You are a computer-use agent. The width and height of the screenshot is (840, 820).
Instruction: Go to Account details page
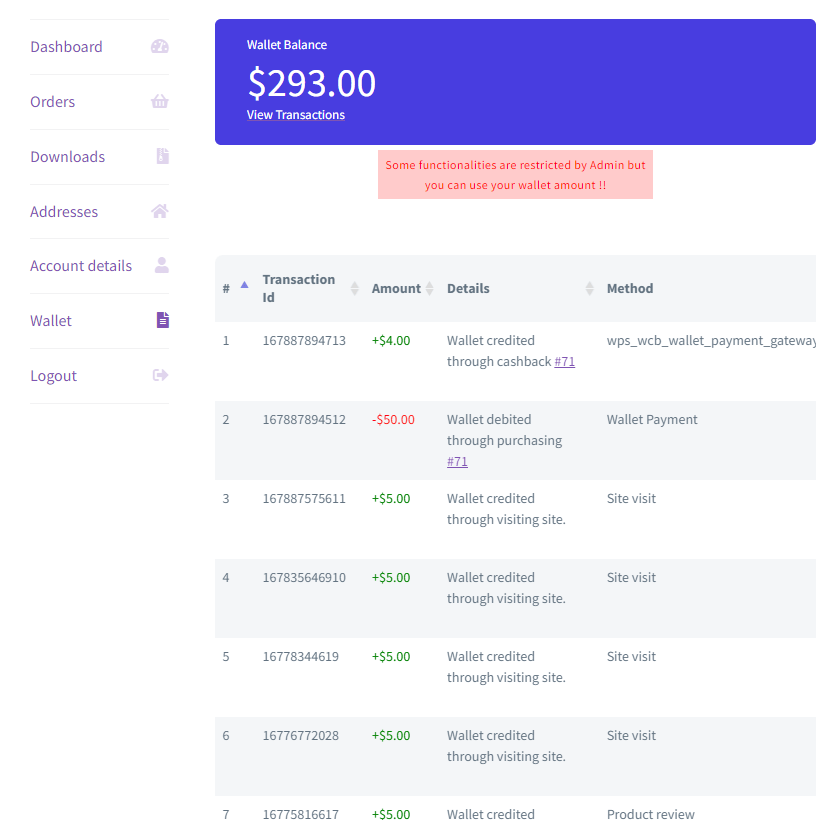click(81, 266)
